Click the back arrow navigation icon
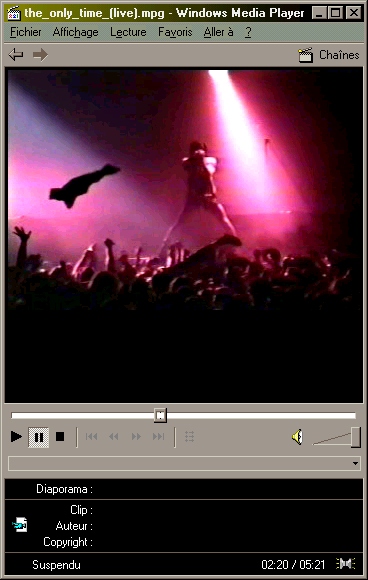Screen dimensions: 368x580 [16, 55]
